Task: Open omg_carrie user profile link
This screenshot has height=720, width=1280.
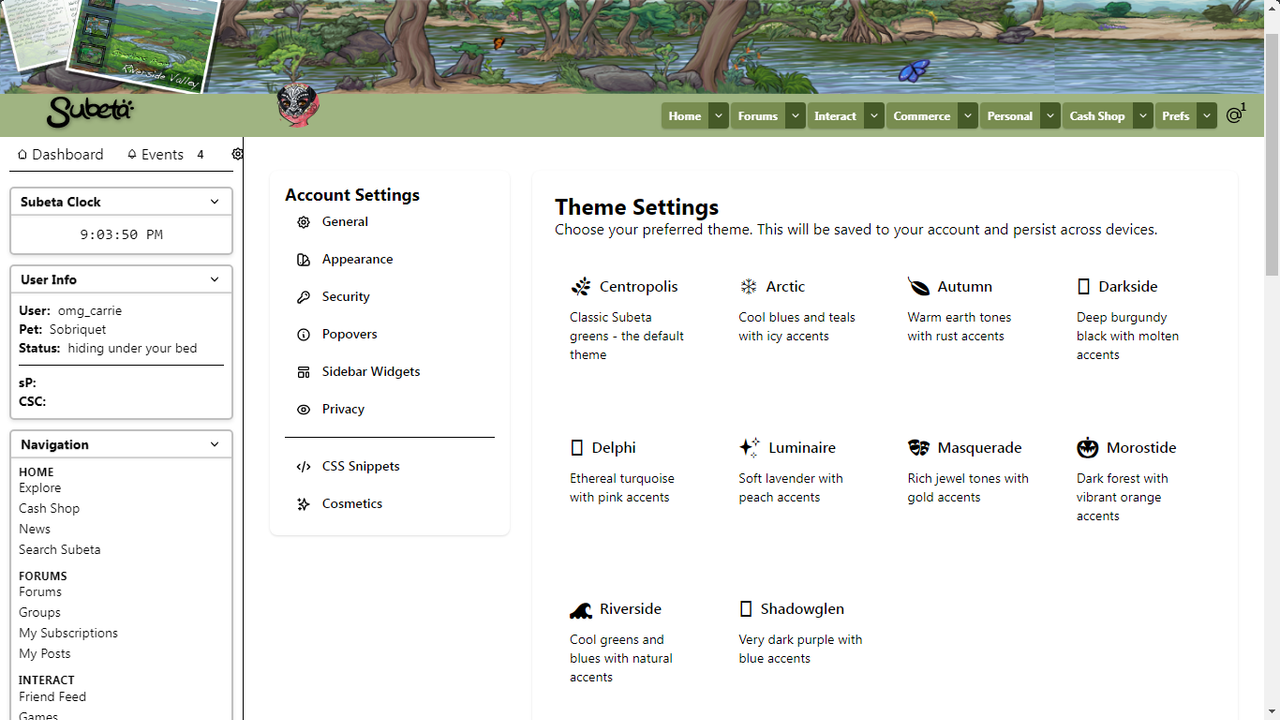Action: coord(90,311)
